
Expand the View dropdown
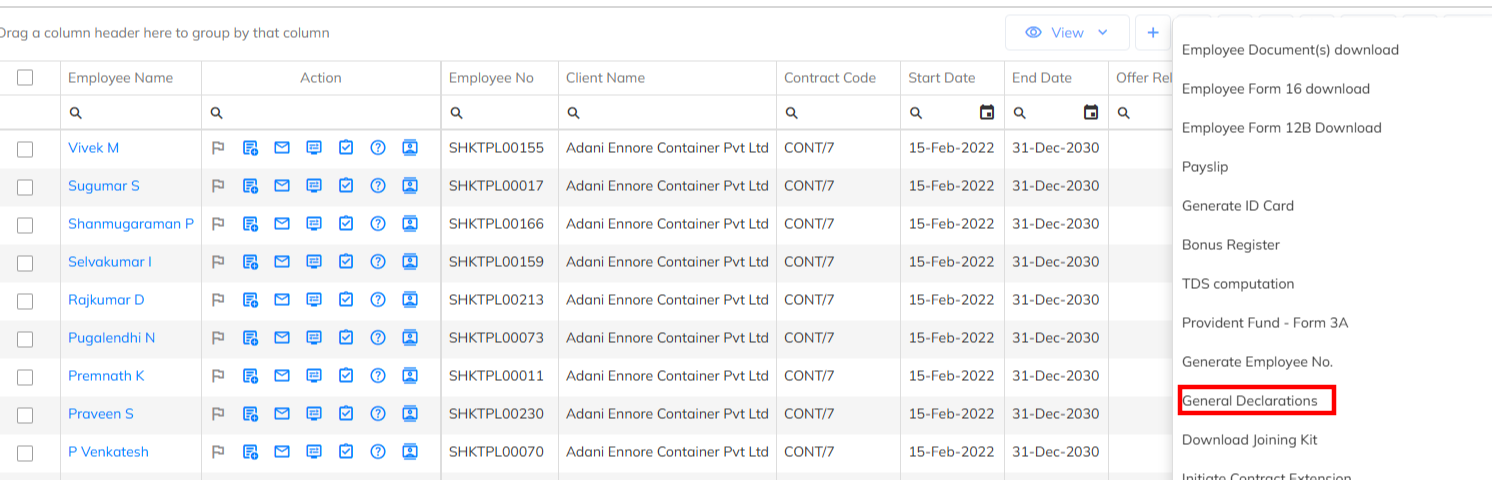tap(1067, 33)
